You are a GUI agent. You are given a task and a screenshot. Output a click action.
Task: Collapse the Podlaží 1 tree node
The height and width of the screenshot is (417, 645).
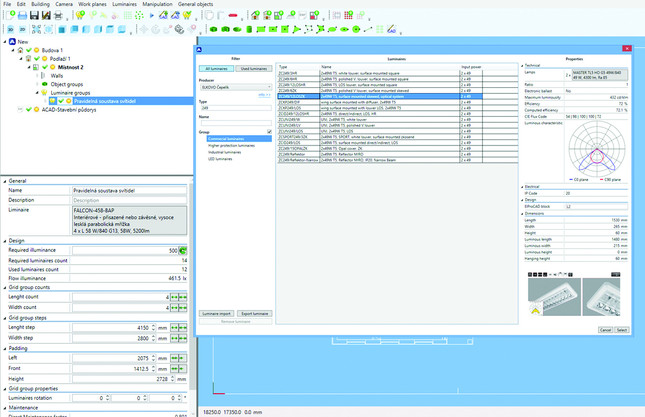19,58
